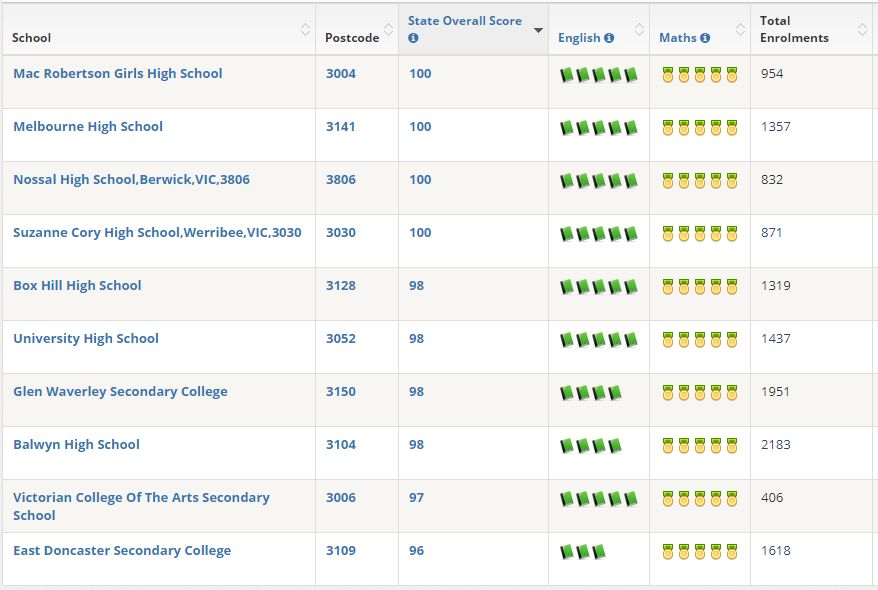Sort table by Postcode column arrows
This screenshot has width=878, height=590.
point(388,29)
